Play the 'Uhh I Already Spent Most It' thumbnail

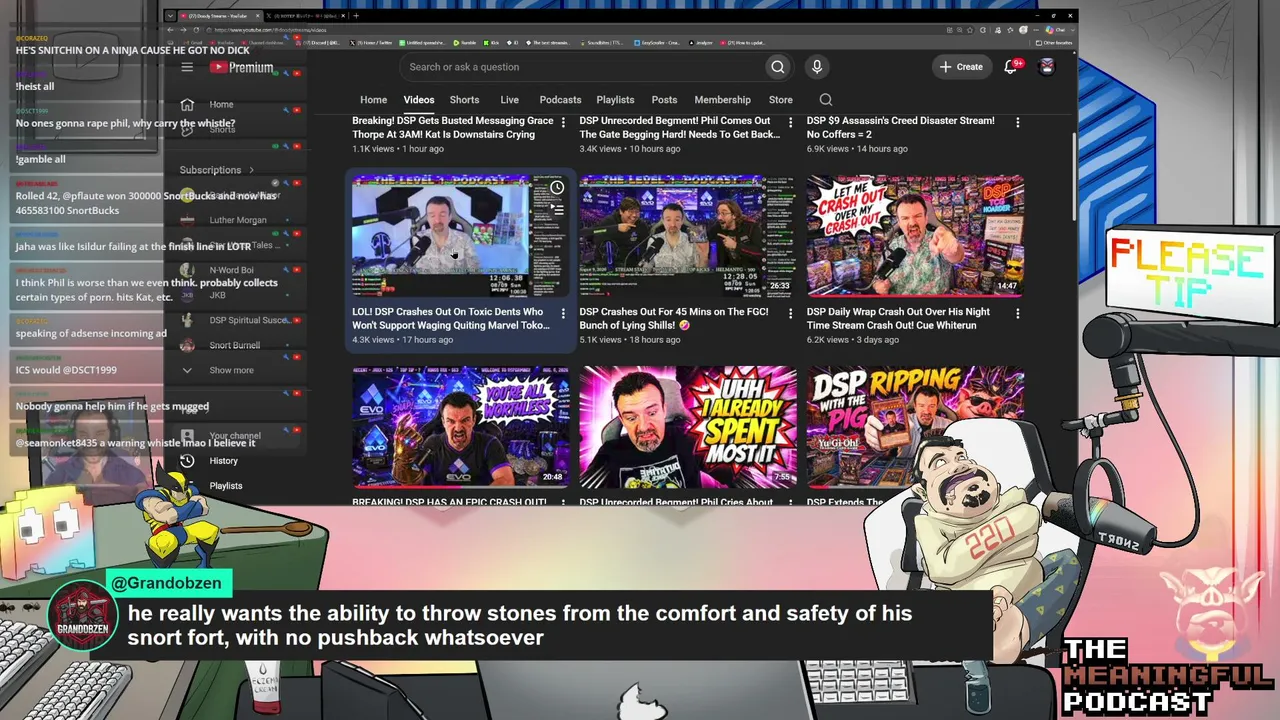point(688,427)
